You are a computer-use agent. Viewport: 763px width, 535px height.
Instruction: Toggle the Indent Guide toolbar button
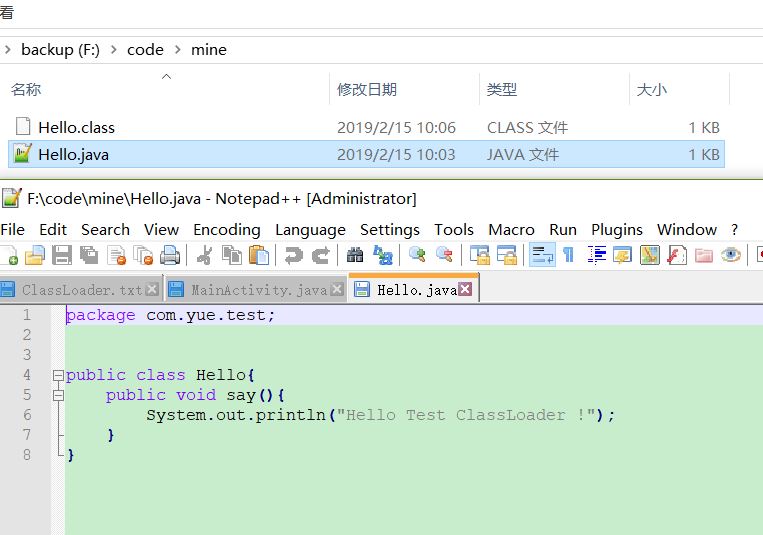pos(597,256)
